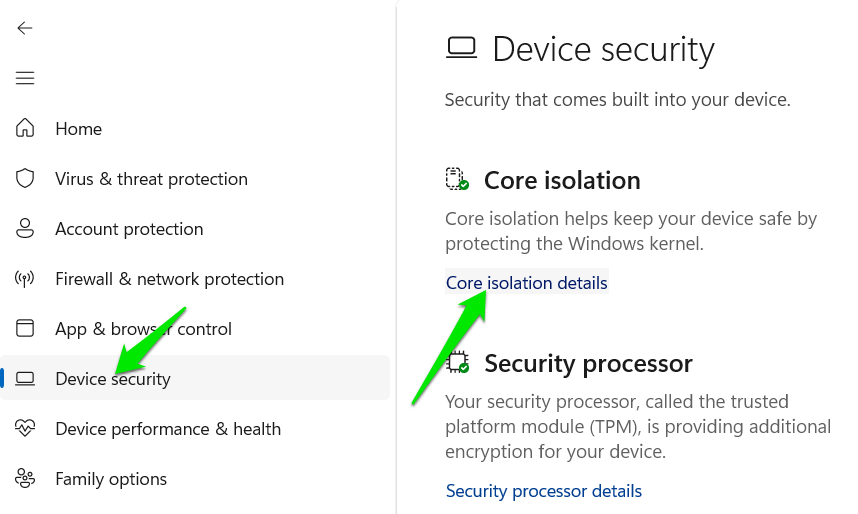
Task: Click the Firewall & network antenna icon
Action: click(25, 279)
